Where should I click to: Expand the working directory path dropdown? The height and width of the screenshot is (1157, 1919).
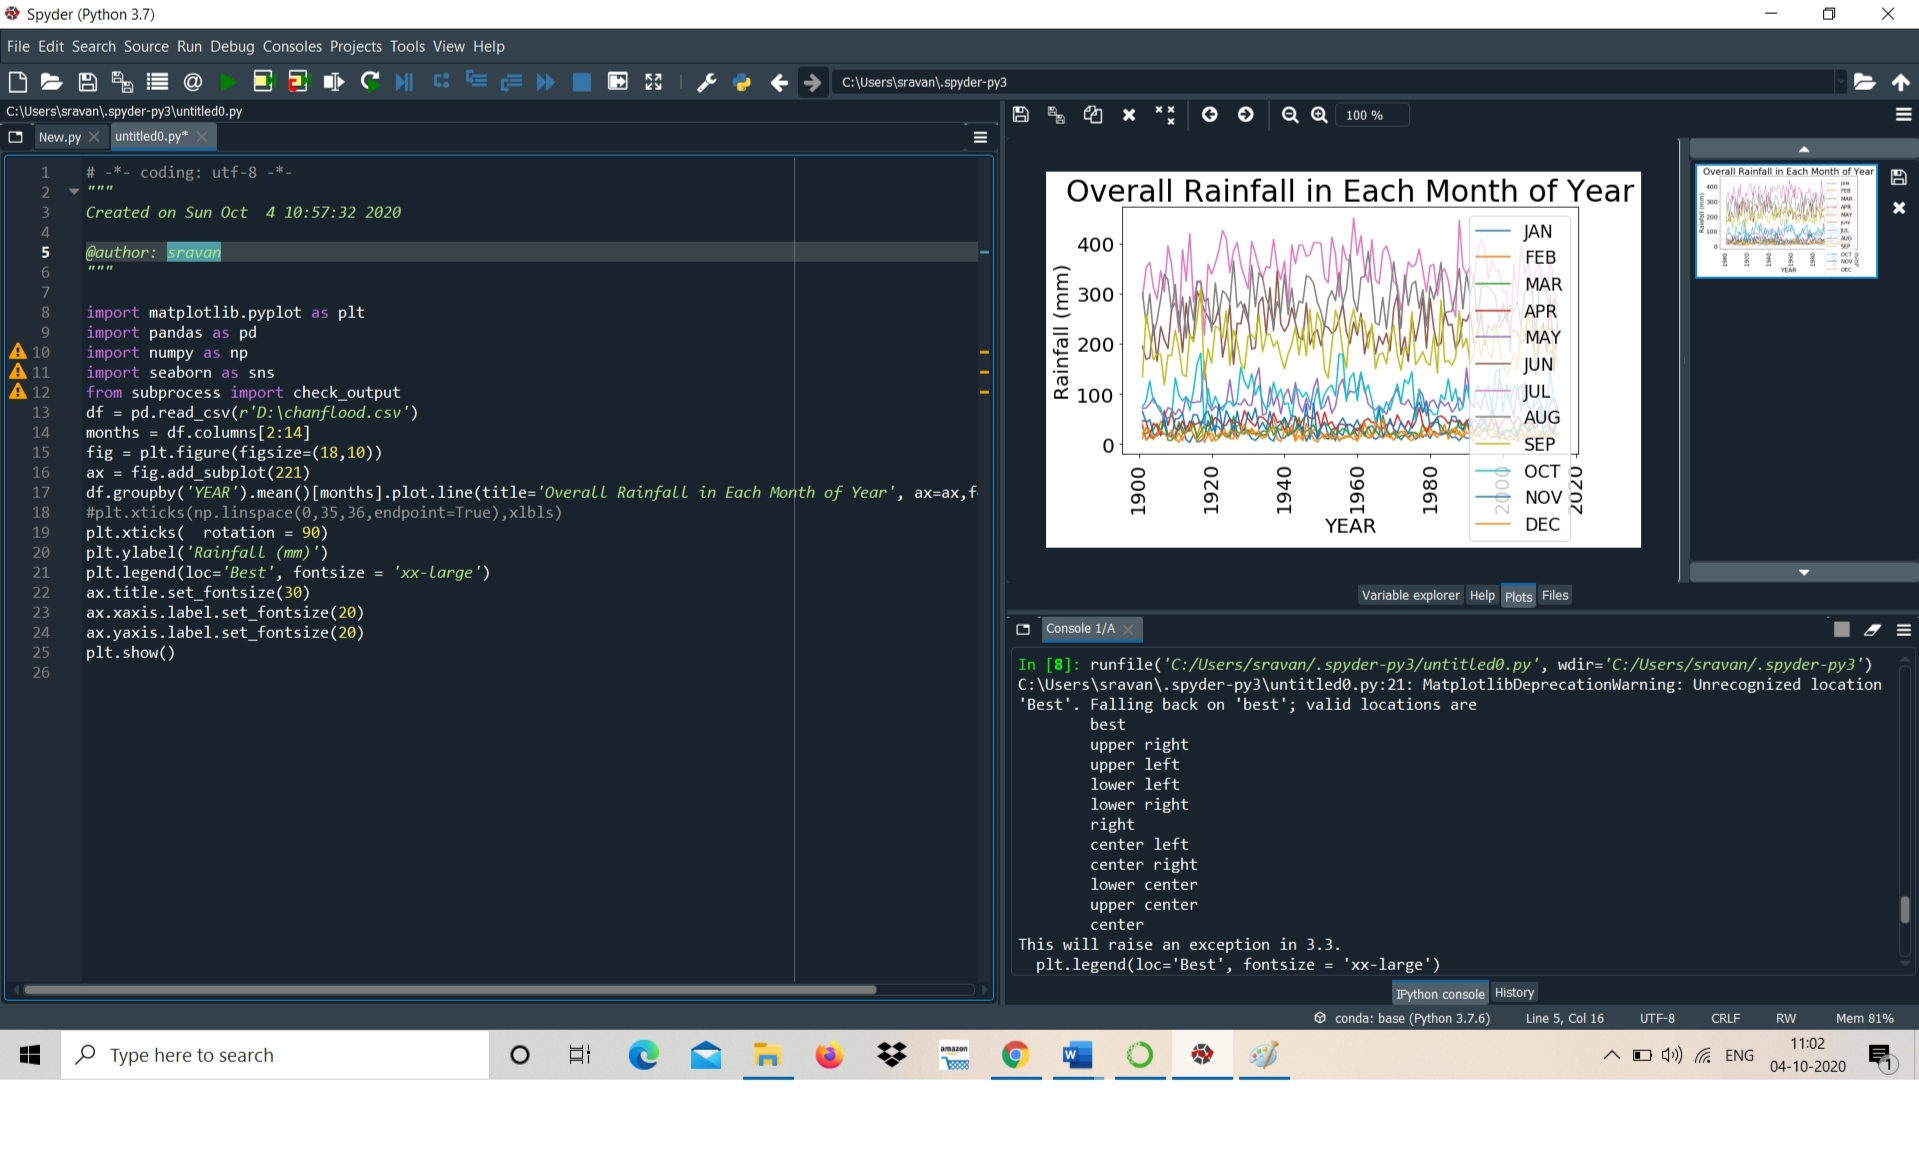pyautogui.click(x=1839, y=82)
